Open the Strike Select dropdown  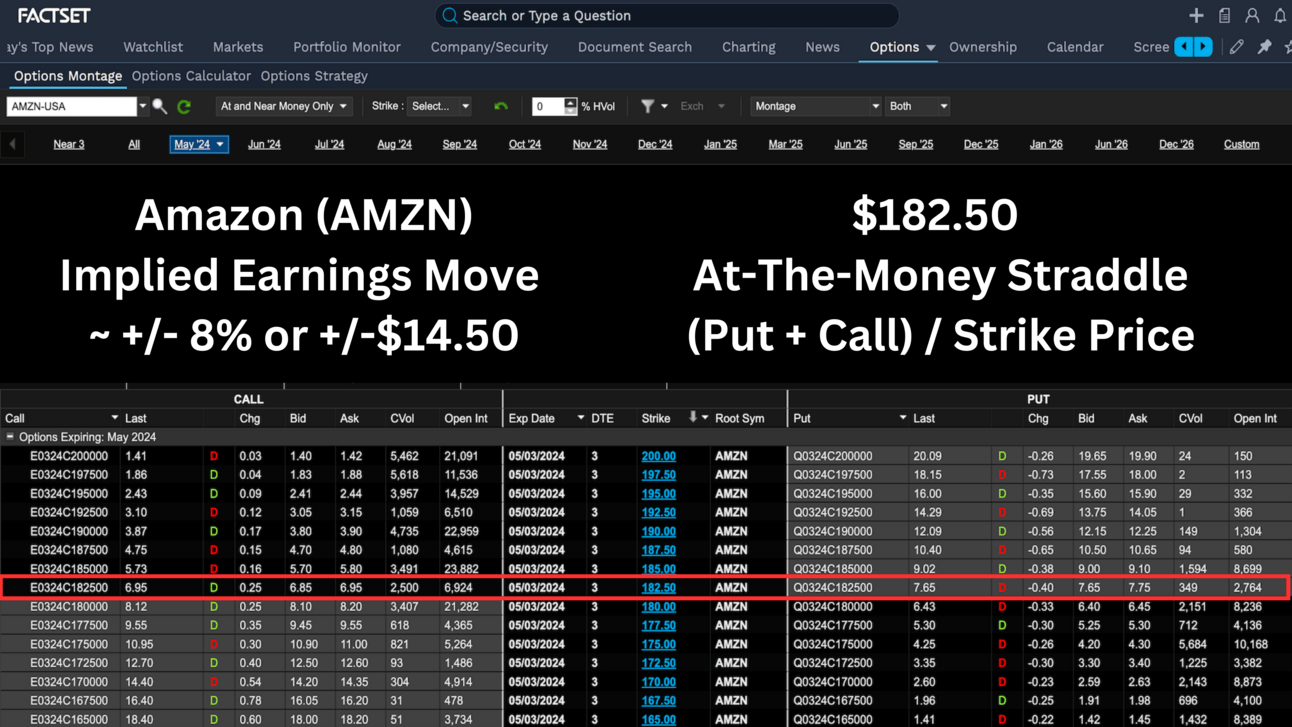439,106
